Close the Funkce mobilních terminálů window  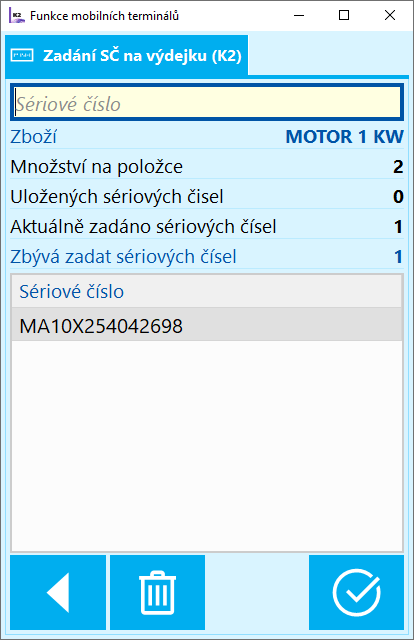point(390,16)
